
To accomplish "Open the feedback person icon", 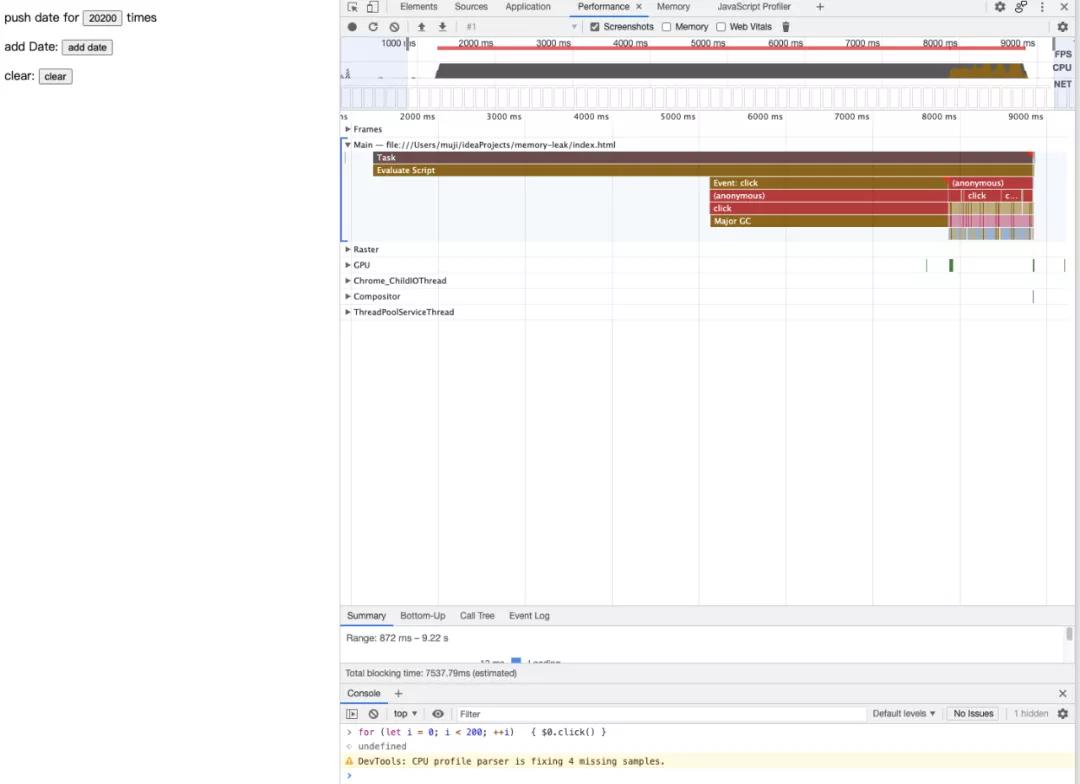I will pyautogui.click(x=1021, y=7).
